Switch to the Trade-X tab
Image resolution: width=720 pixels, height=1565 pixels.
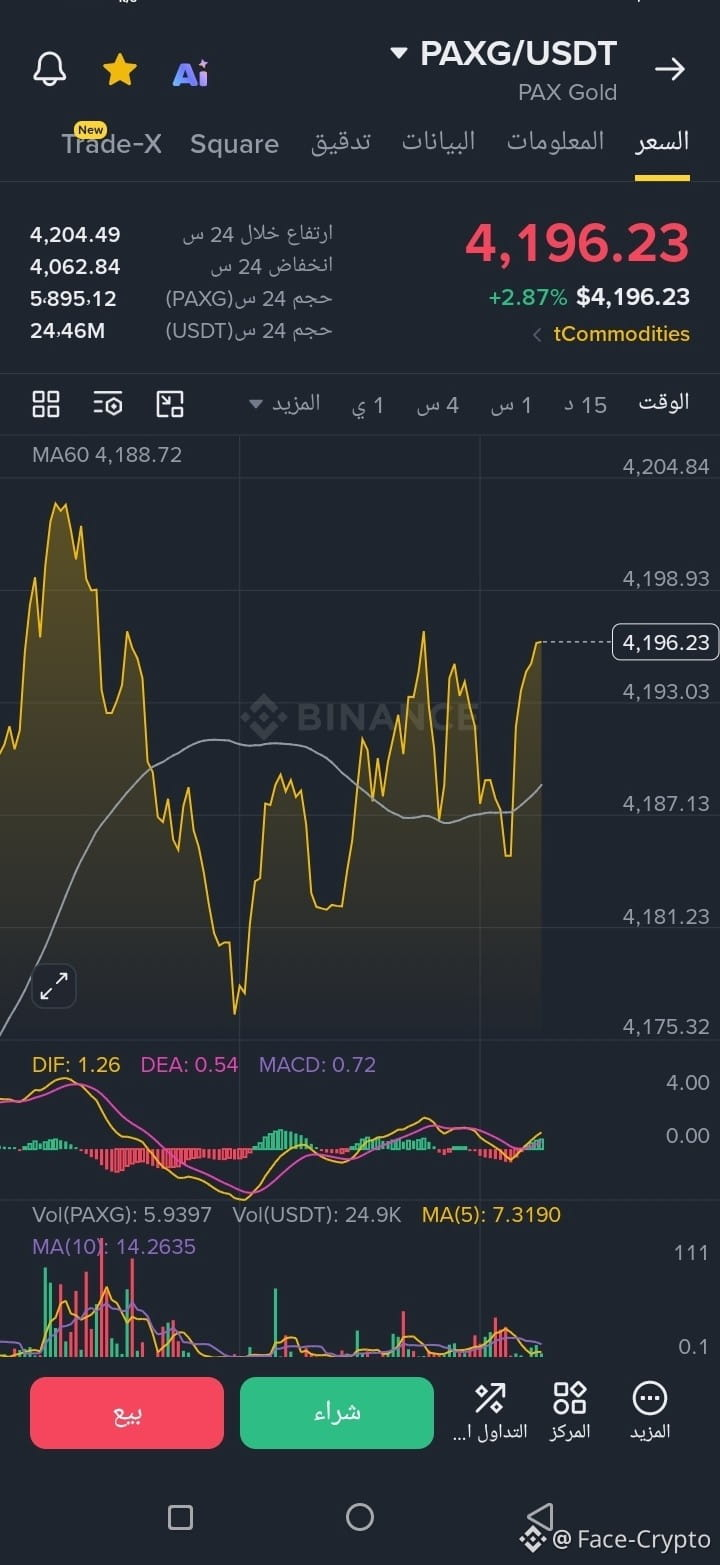click(x=111, y=143)
